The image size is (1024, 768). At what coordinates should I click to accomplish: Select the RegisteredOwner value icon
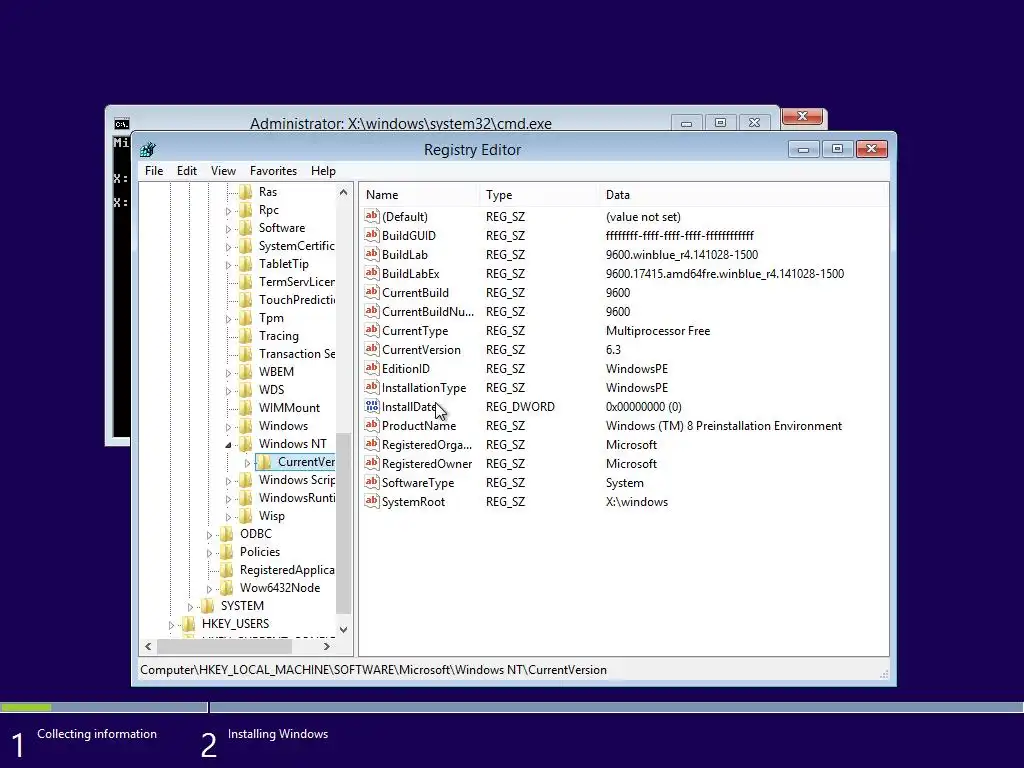coord(372,463)
